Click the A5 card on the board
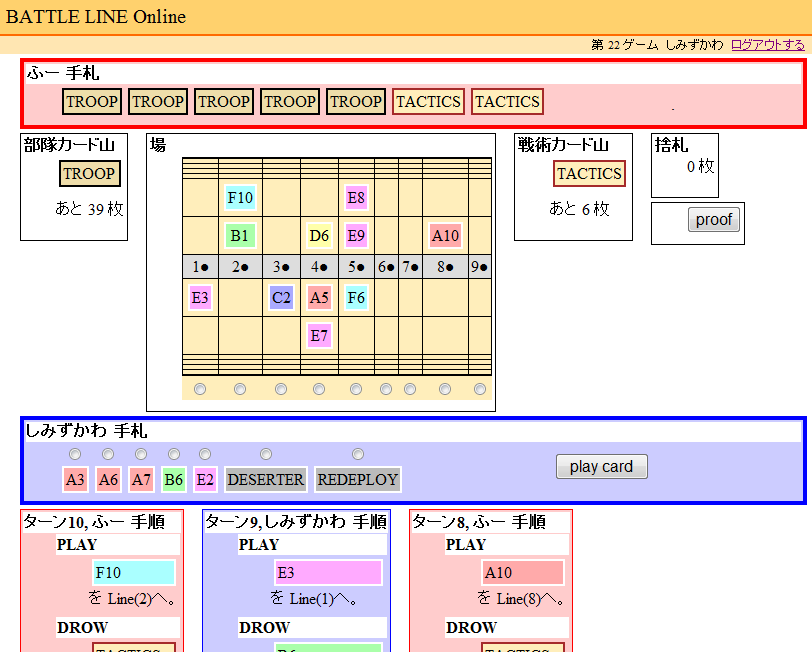The width and height of the screenshot is (812, 652). click(319, 298)
